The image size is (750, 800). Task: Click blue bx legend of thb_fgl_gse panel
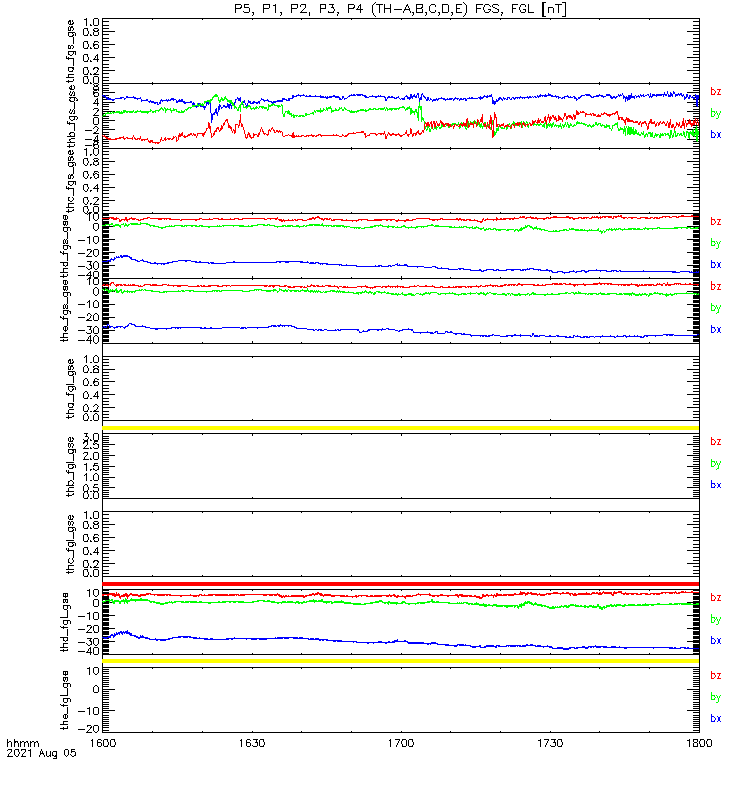[x=716, y=485]
